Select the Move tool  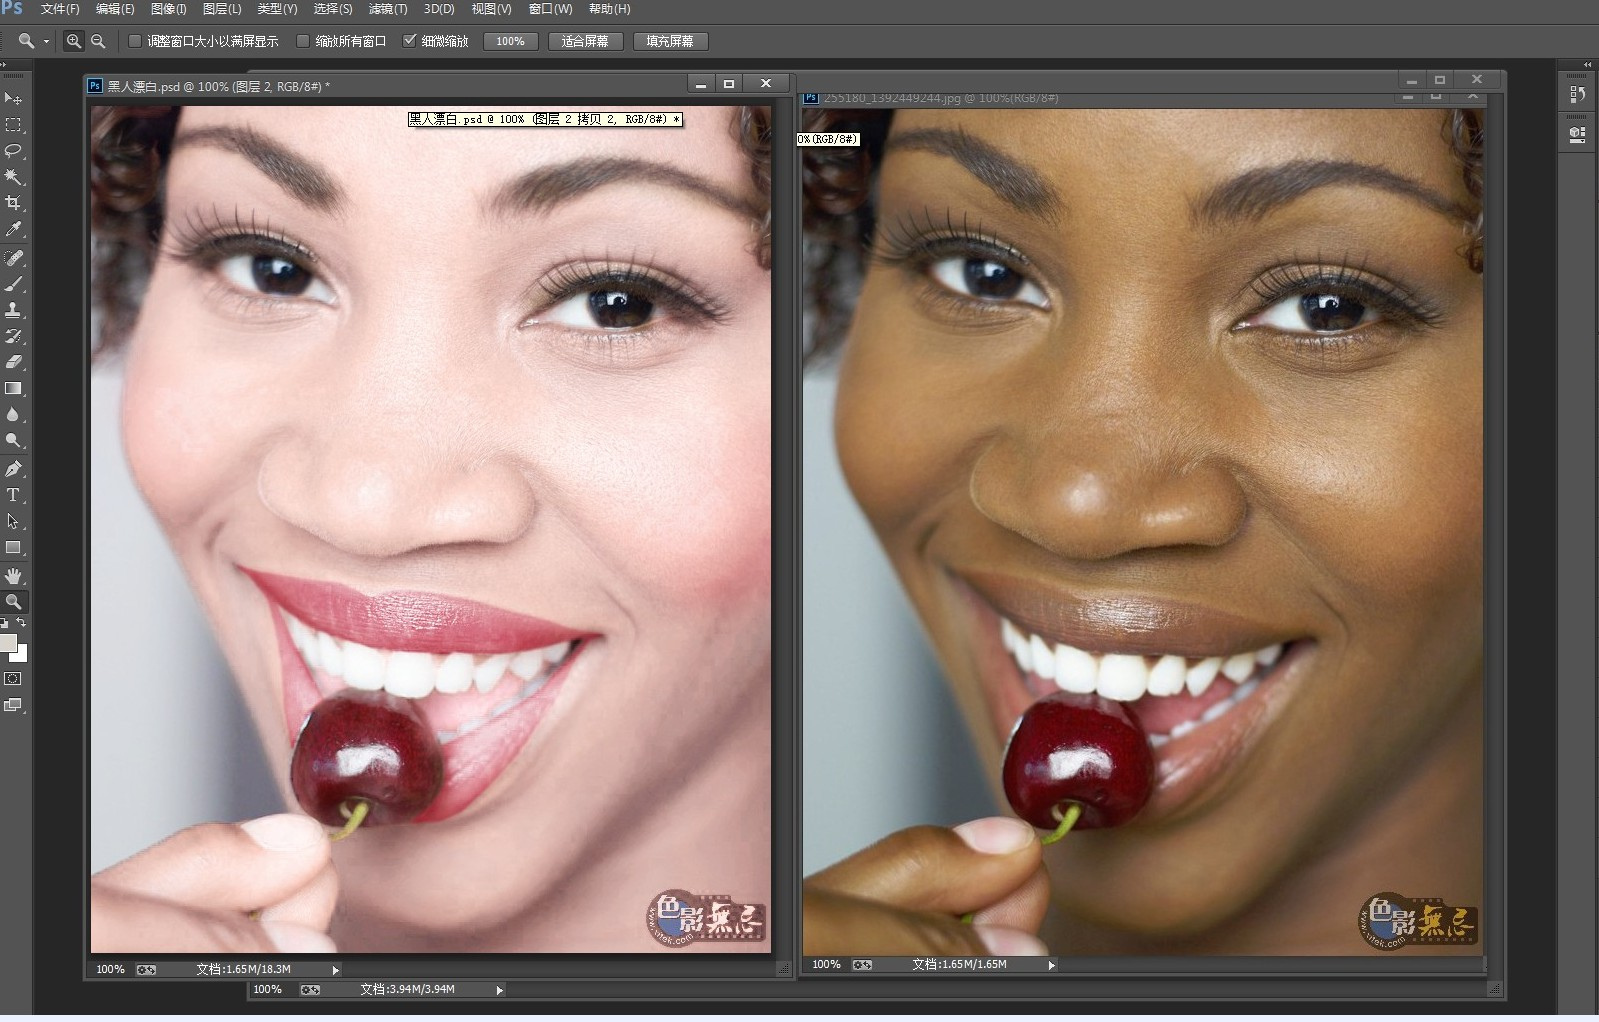pyautogui.click(x=13, y=98)
